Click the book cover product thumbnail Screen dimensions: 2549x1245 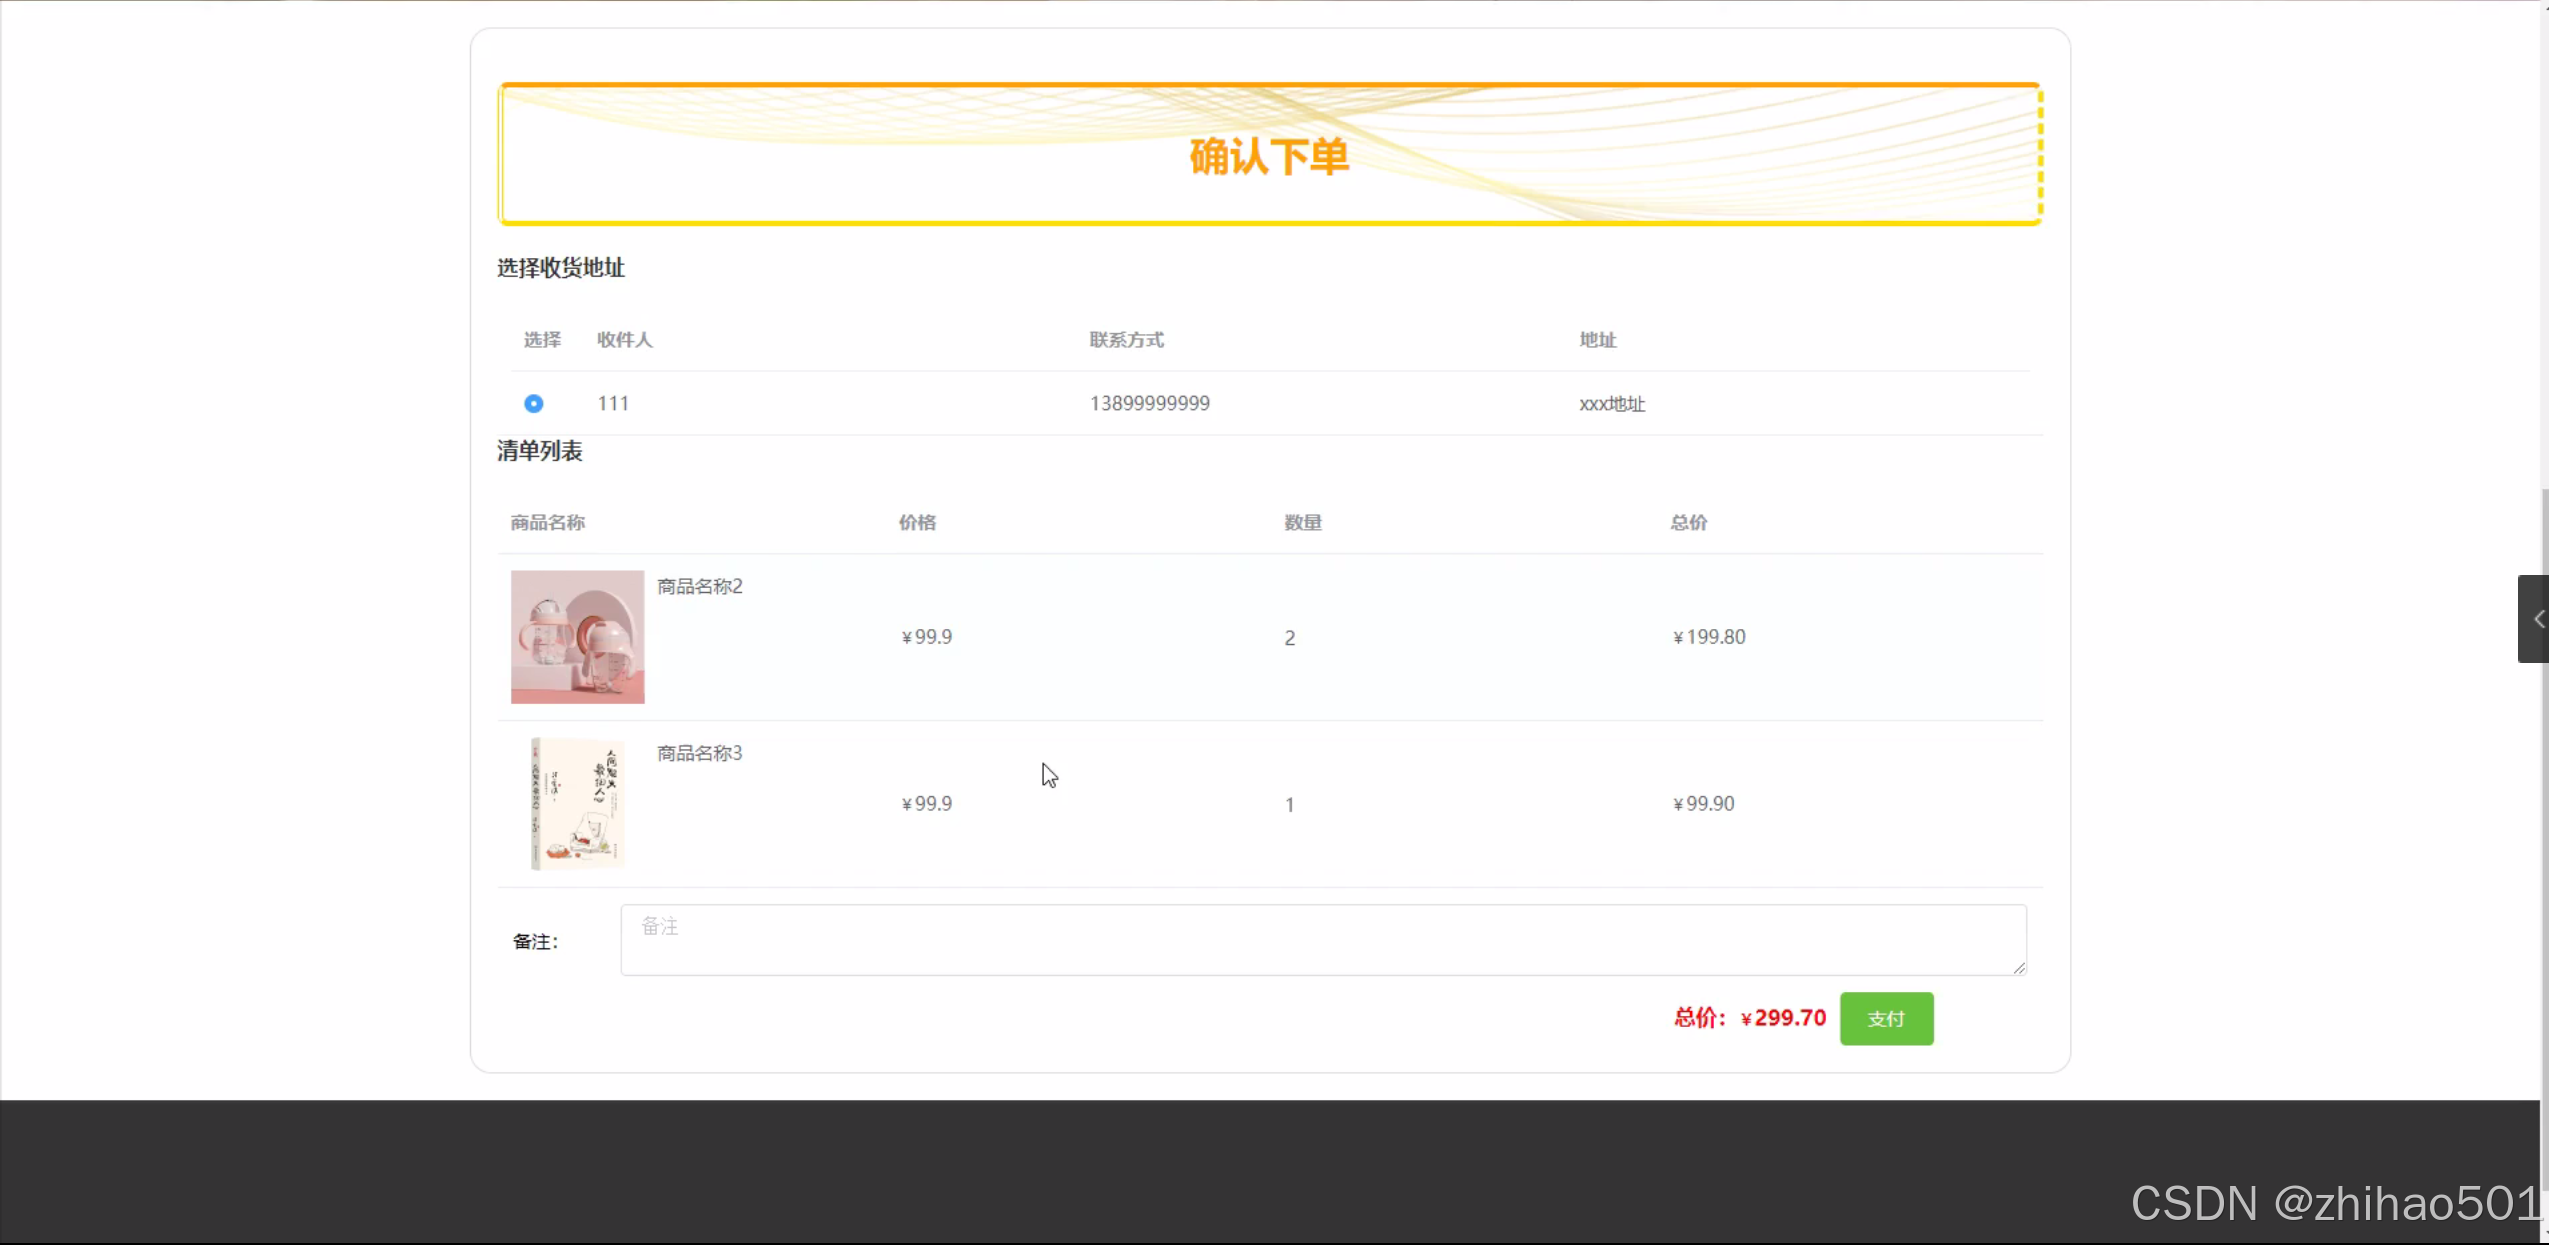[577, 803]
